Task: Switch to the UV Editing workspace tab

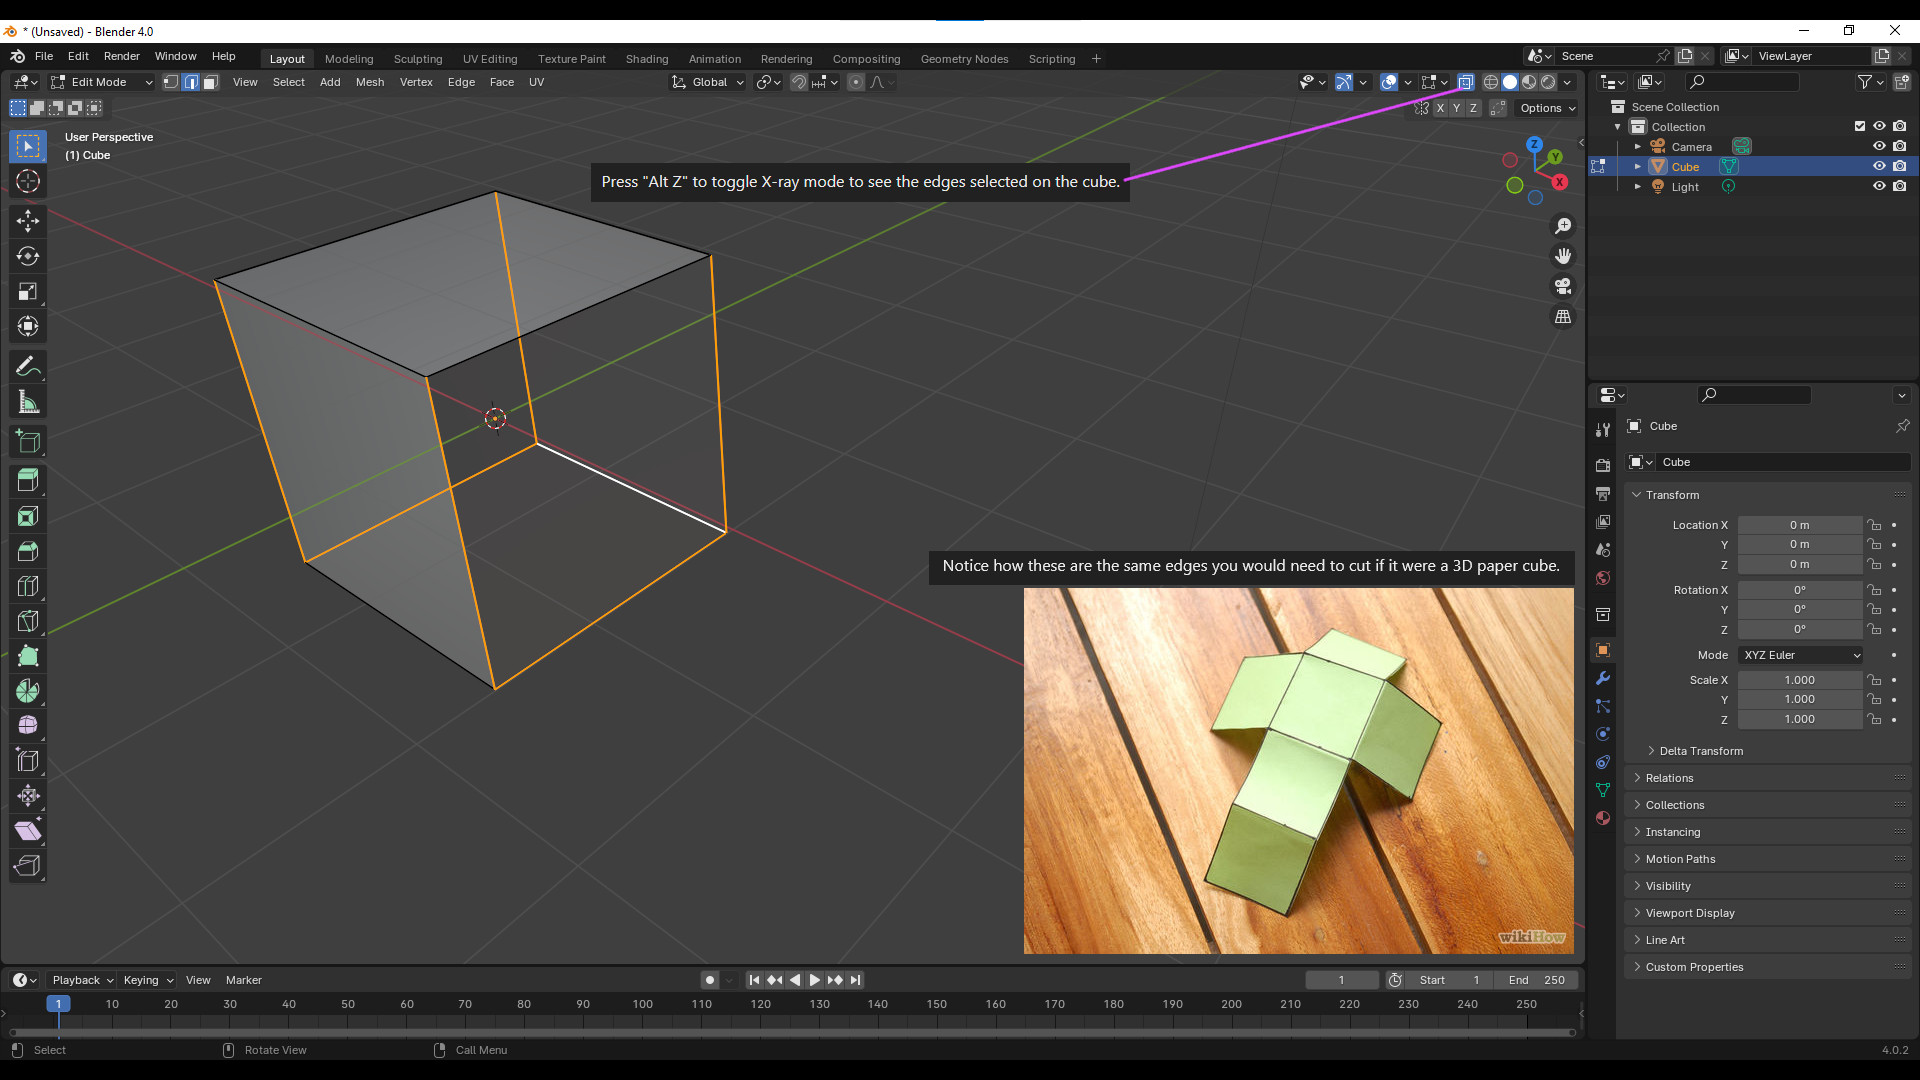Action: click(490, 59)
